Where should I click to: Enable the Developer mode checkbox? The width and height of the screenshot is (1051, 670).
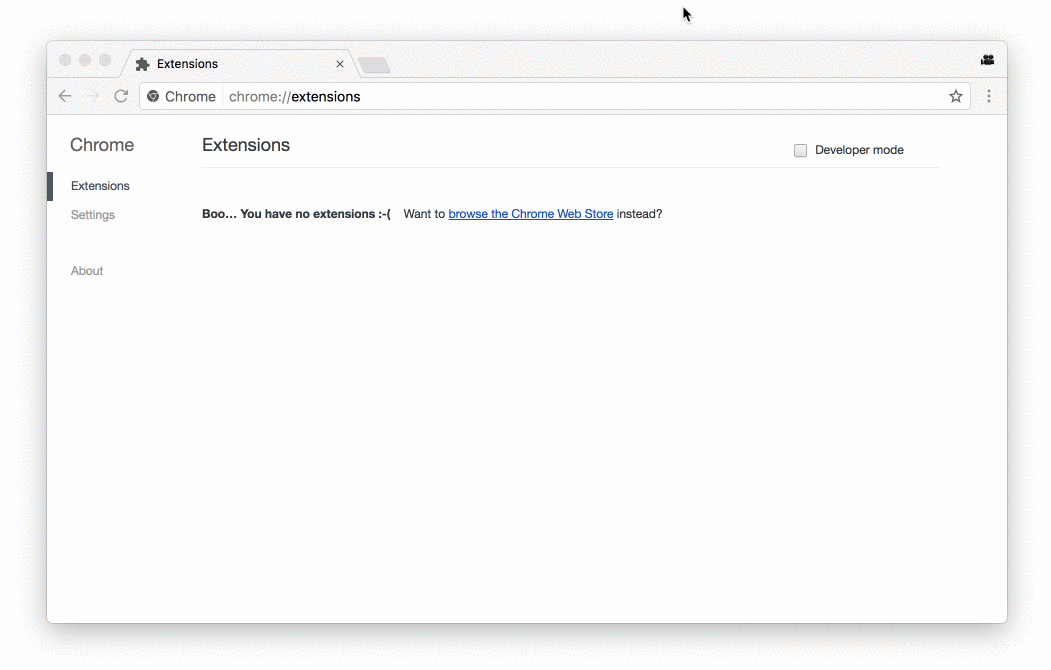(800, 150)
